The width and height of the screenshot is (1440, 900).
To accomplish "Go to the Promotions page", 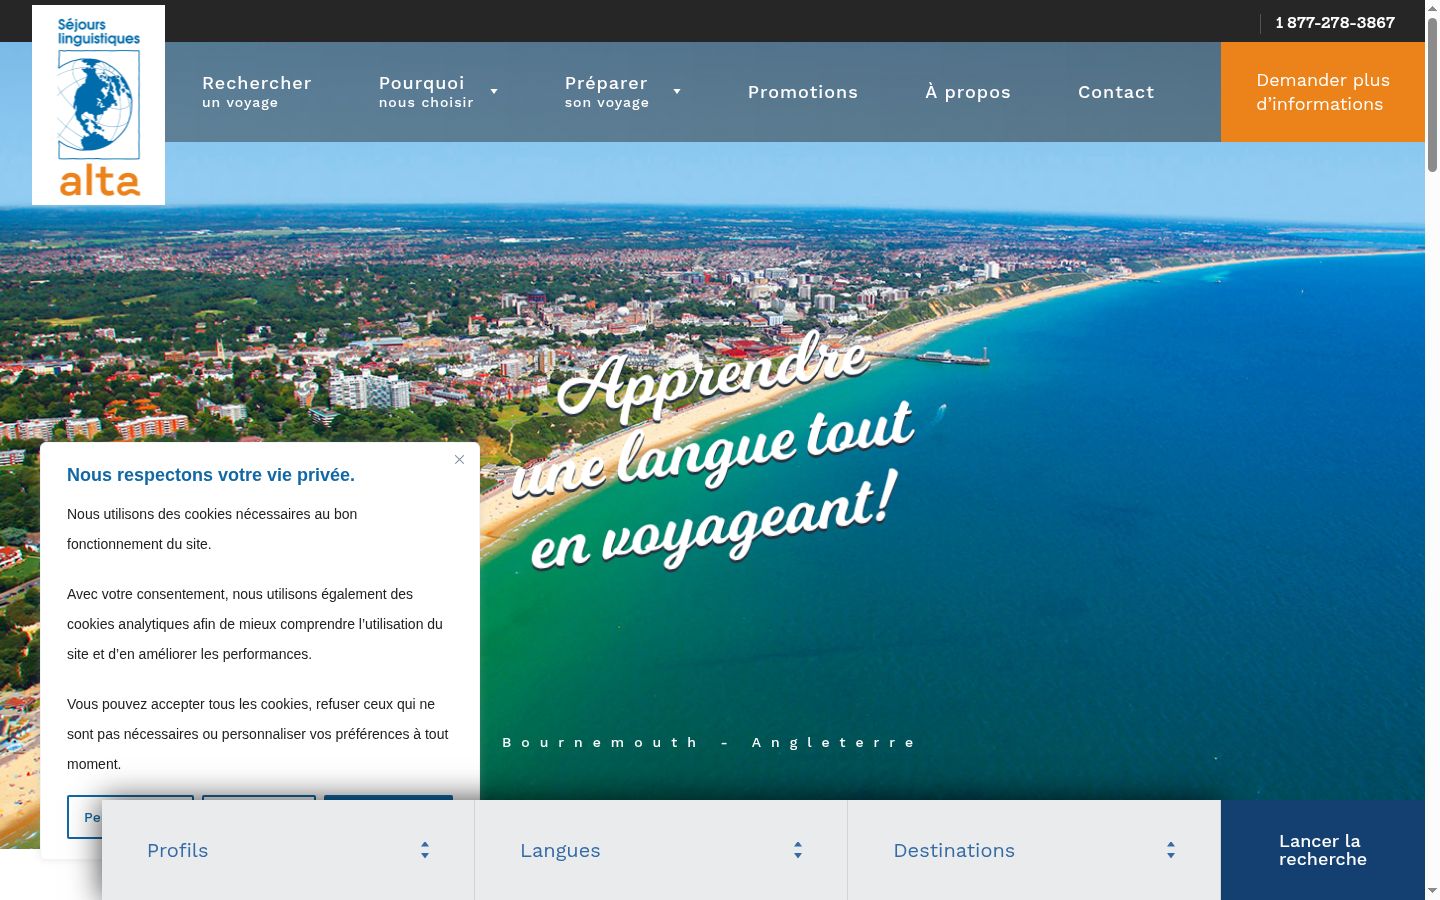I will point(803,92).
